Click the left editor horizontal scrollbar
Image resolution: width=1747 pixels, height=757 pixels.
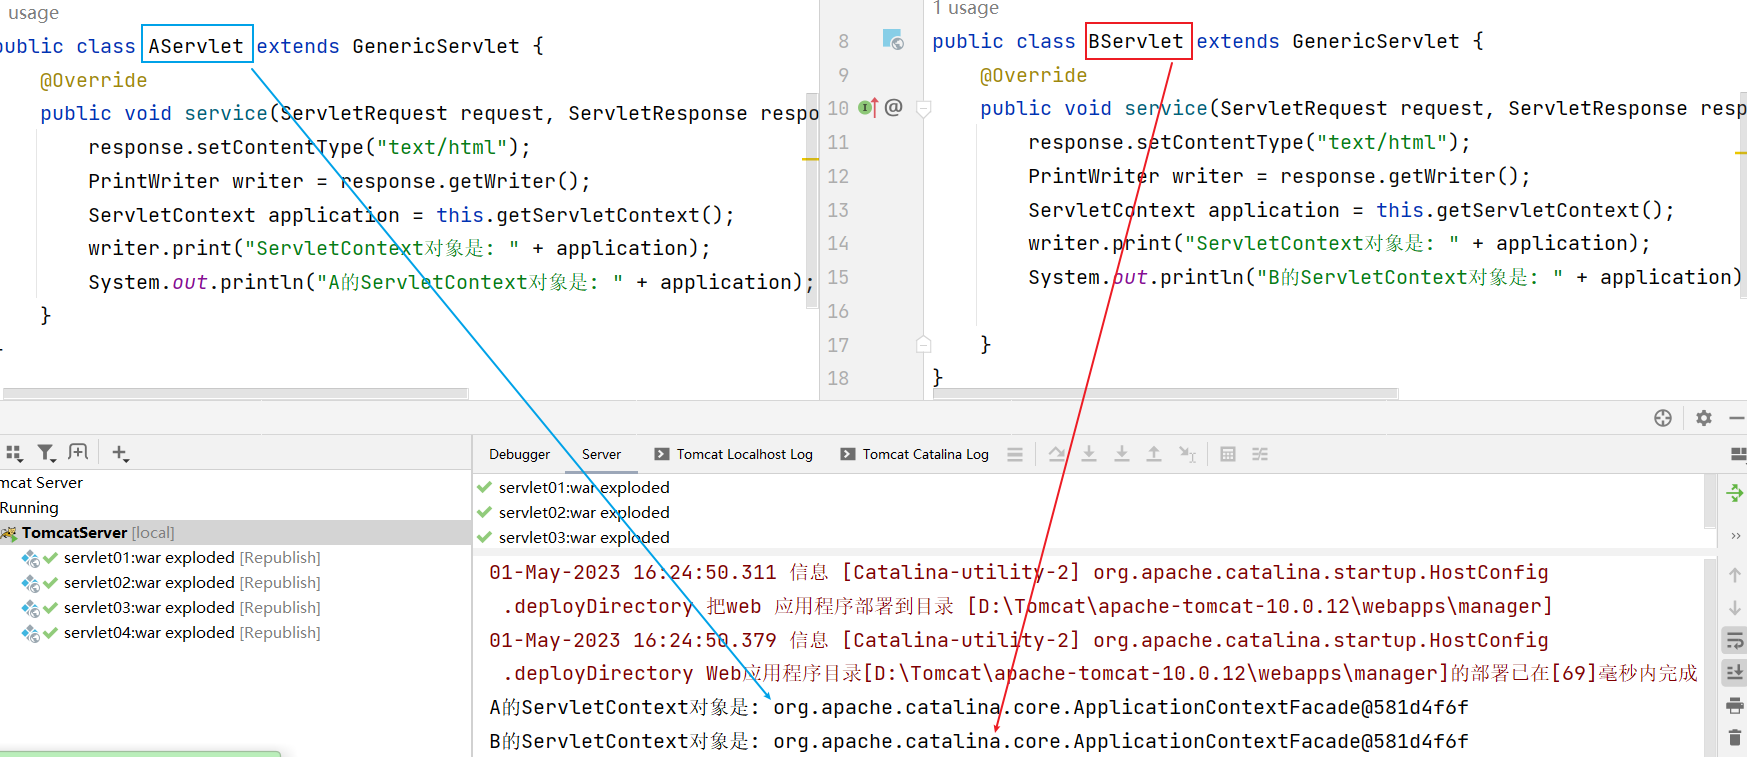[x=235, y=394]
